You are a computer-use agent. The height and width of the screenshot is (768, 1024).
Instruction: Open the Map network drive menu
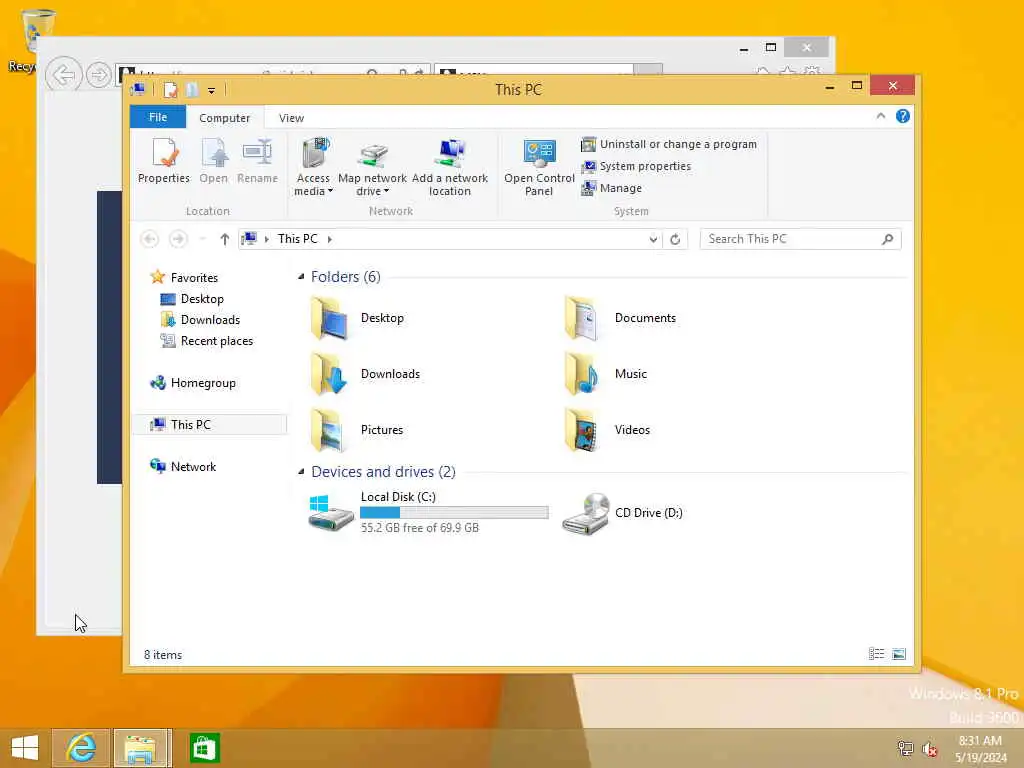pos(372,167)
